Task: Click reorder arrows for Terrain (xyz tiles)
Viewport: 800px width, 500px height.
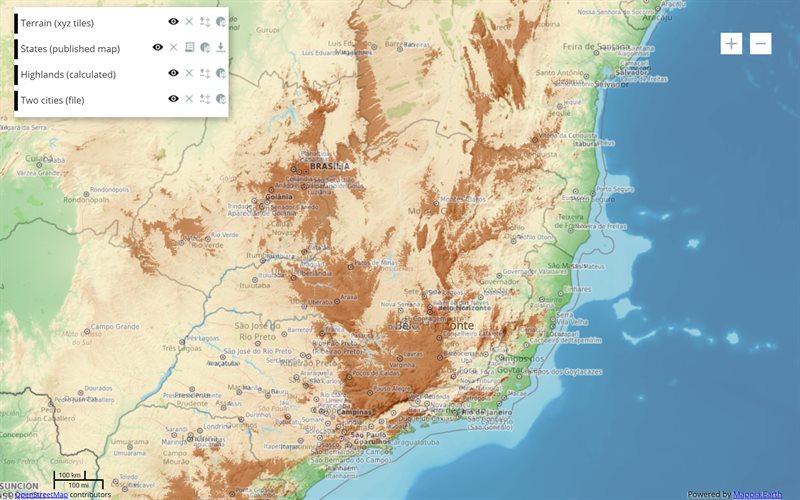Action: (205, 21)
